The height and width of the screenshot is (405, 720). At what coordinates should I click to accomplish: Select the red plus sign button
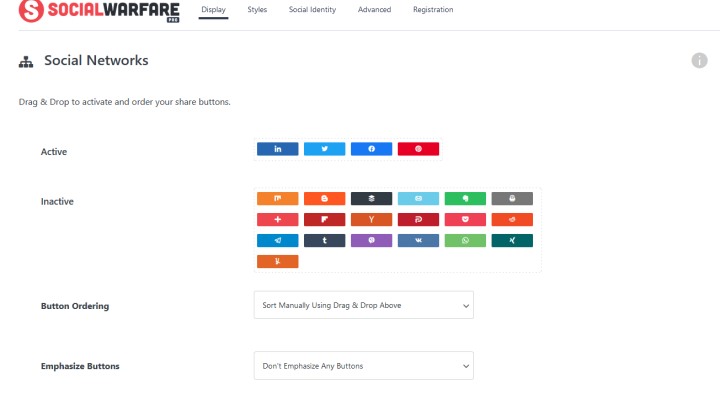point(277,219)
